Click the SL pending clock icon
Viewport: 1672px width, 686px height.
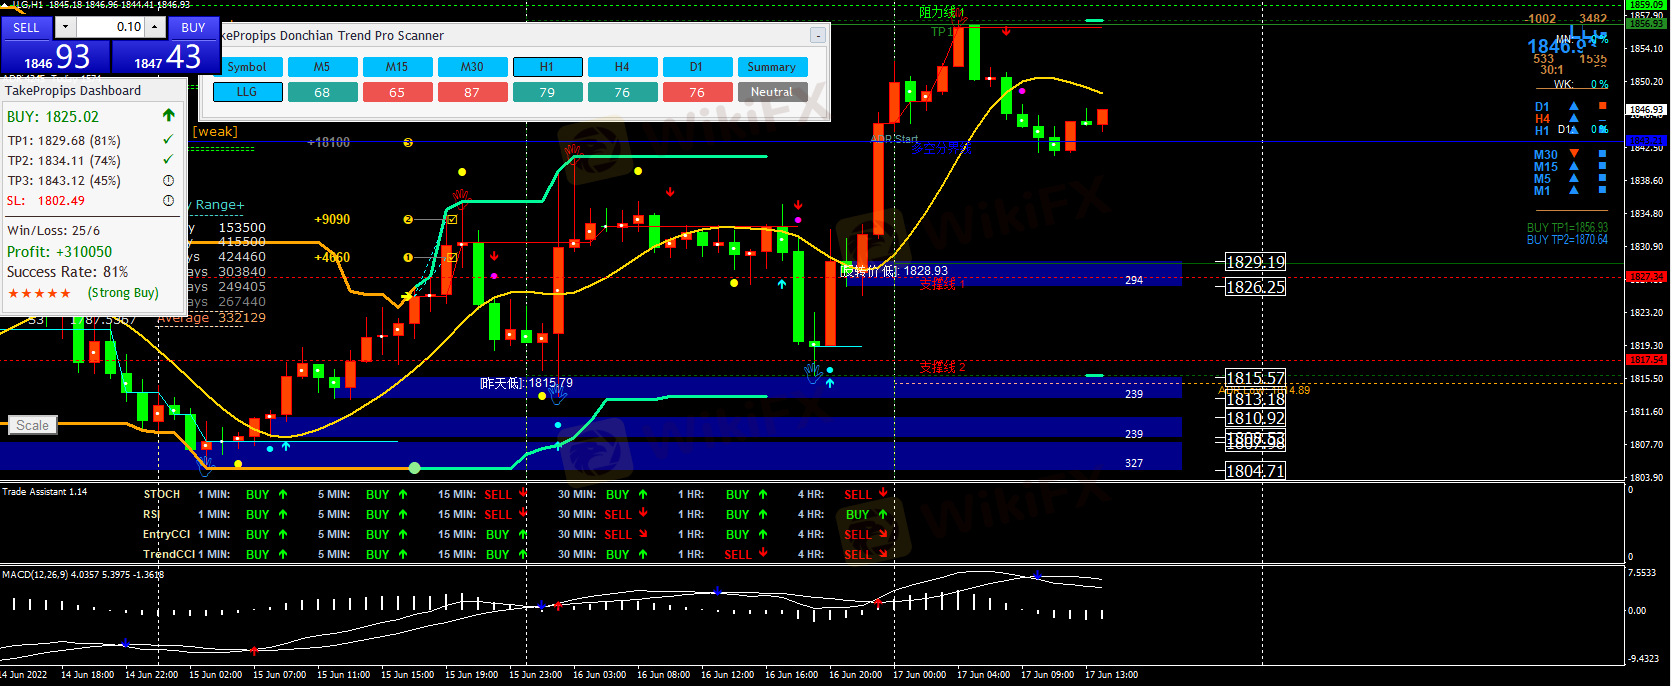click(x=168, y=201)
